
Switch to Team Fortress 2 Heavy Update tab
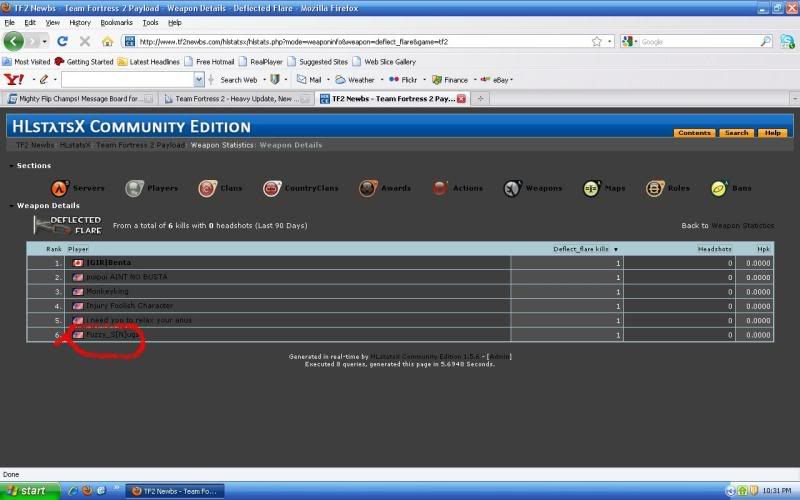[237, 98]
